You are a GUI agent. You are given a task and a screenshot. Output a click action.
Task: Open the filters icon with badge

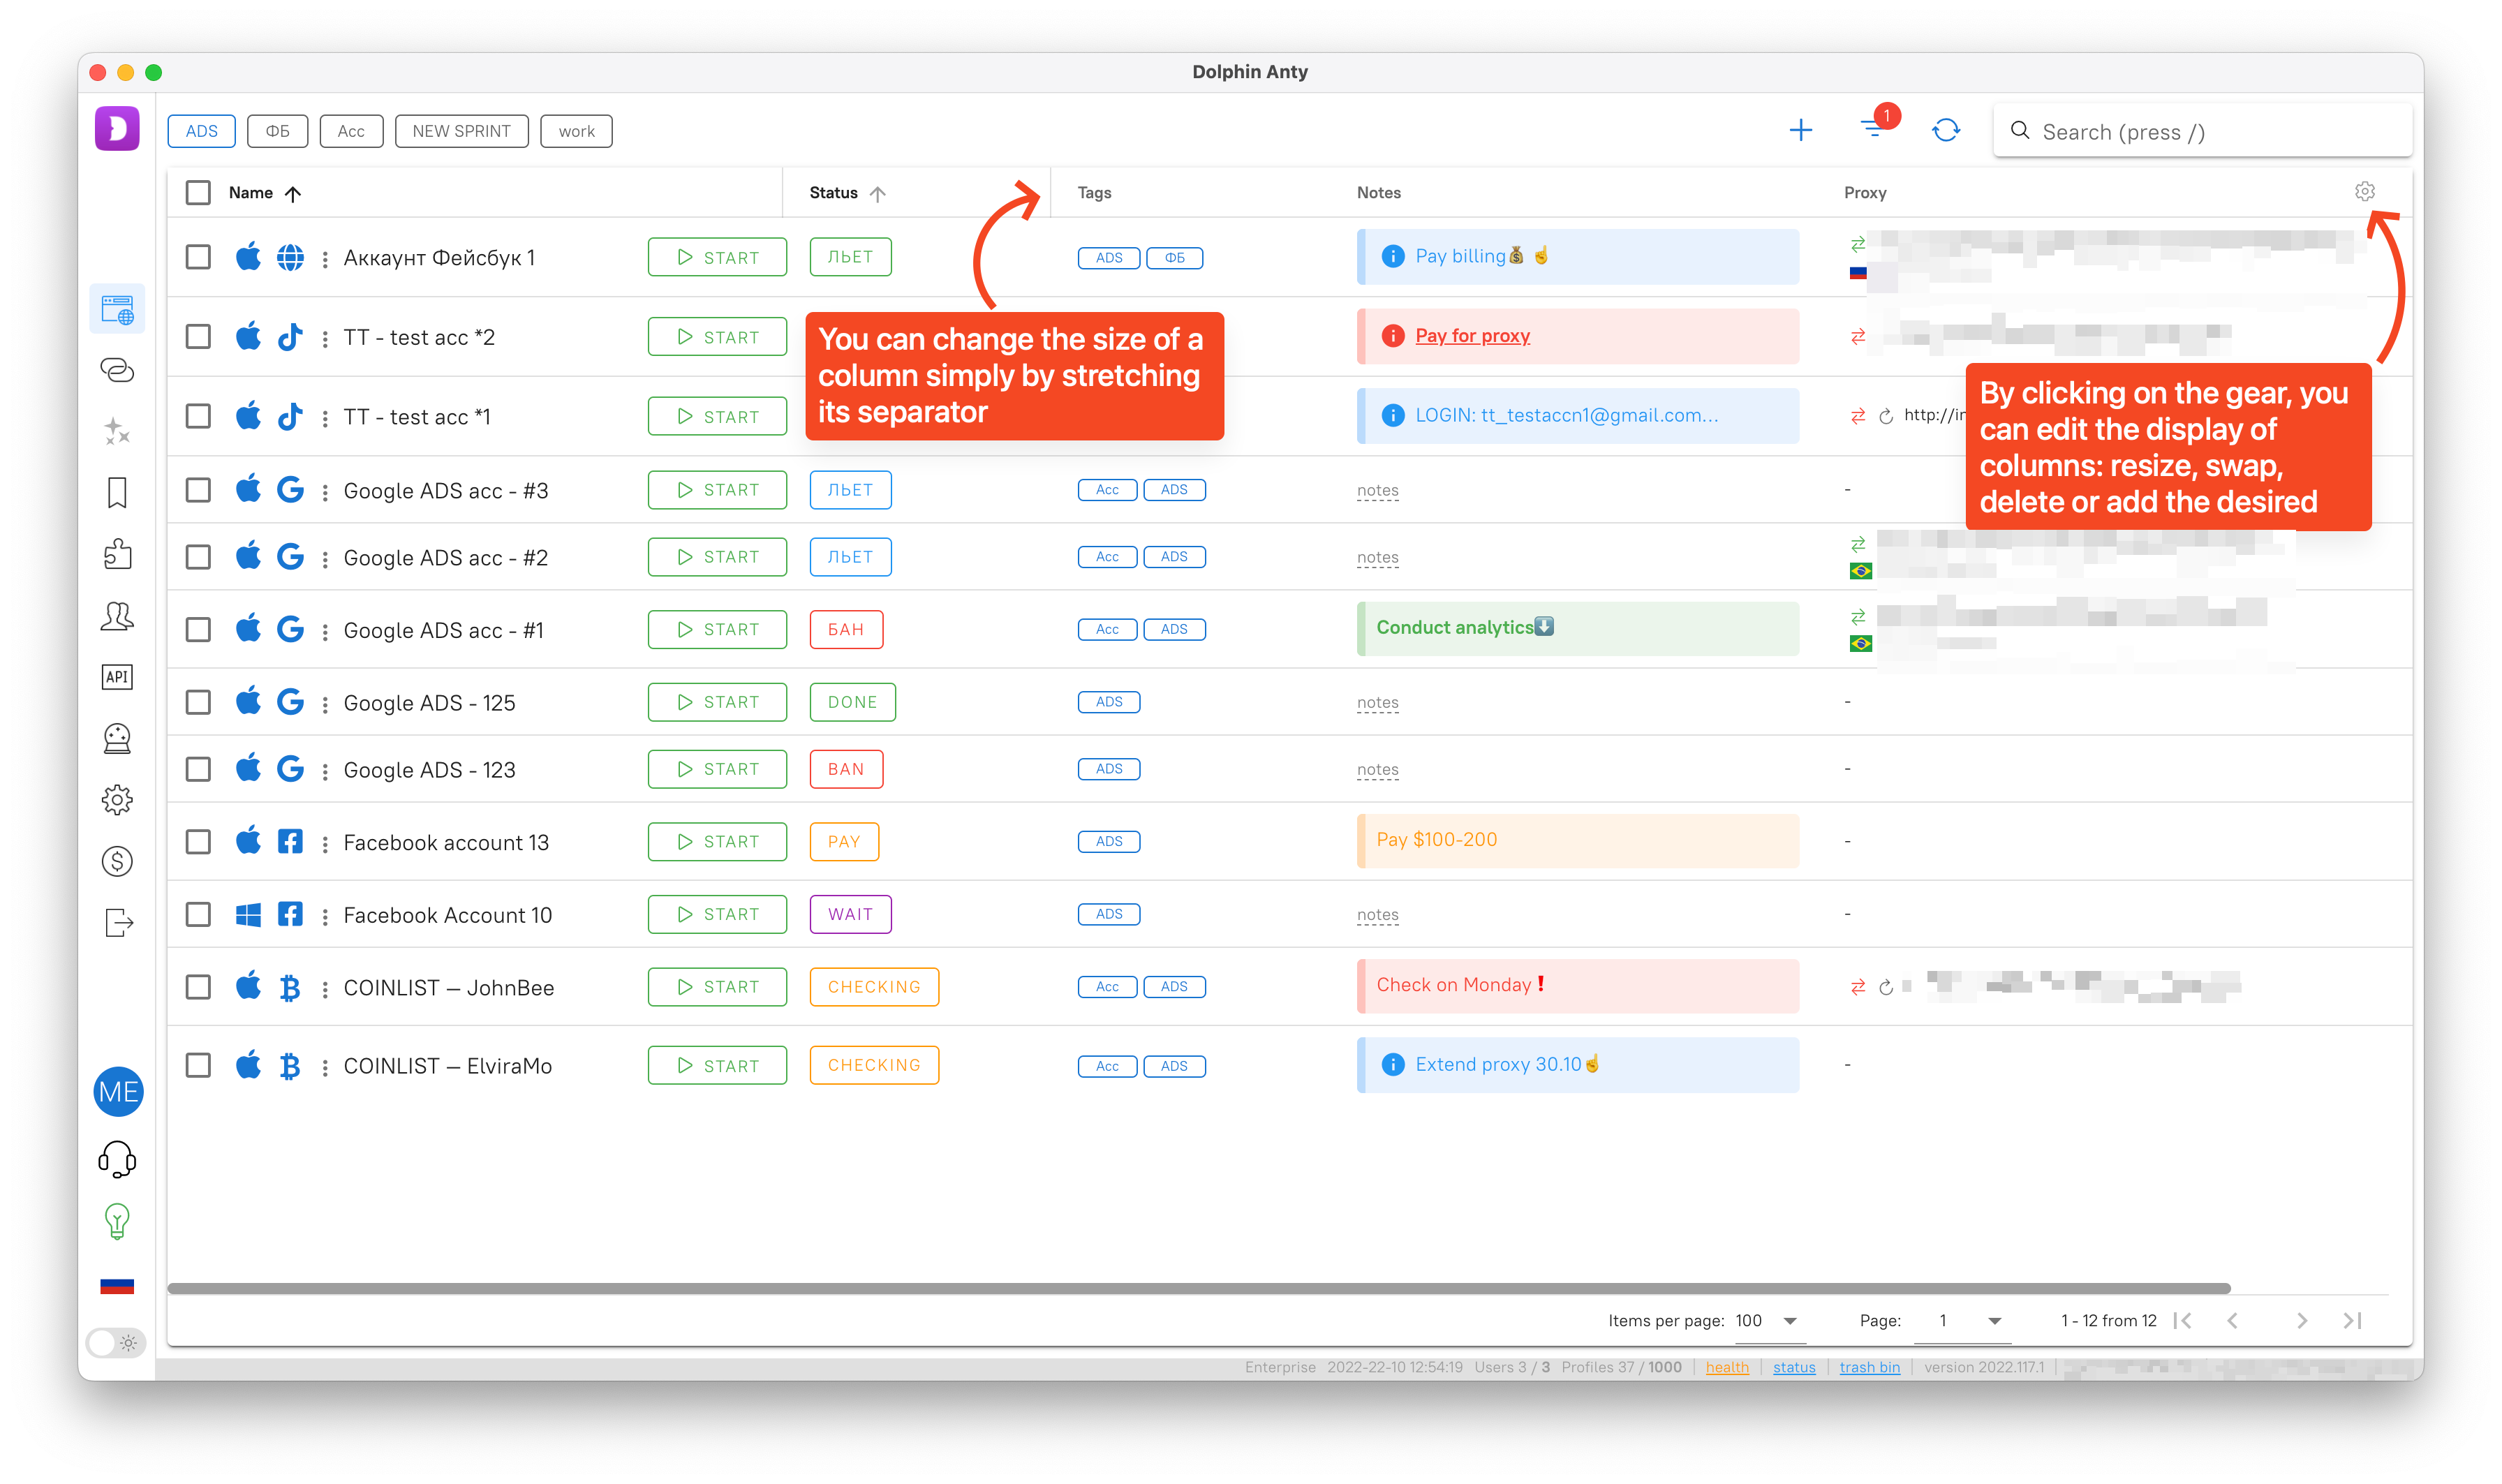tap(1872, 130)
